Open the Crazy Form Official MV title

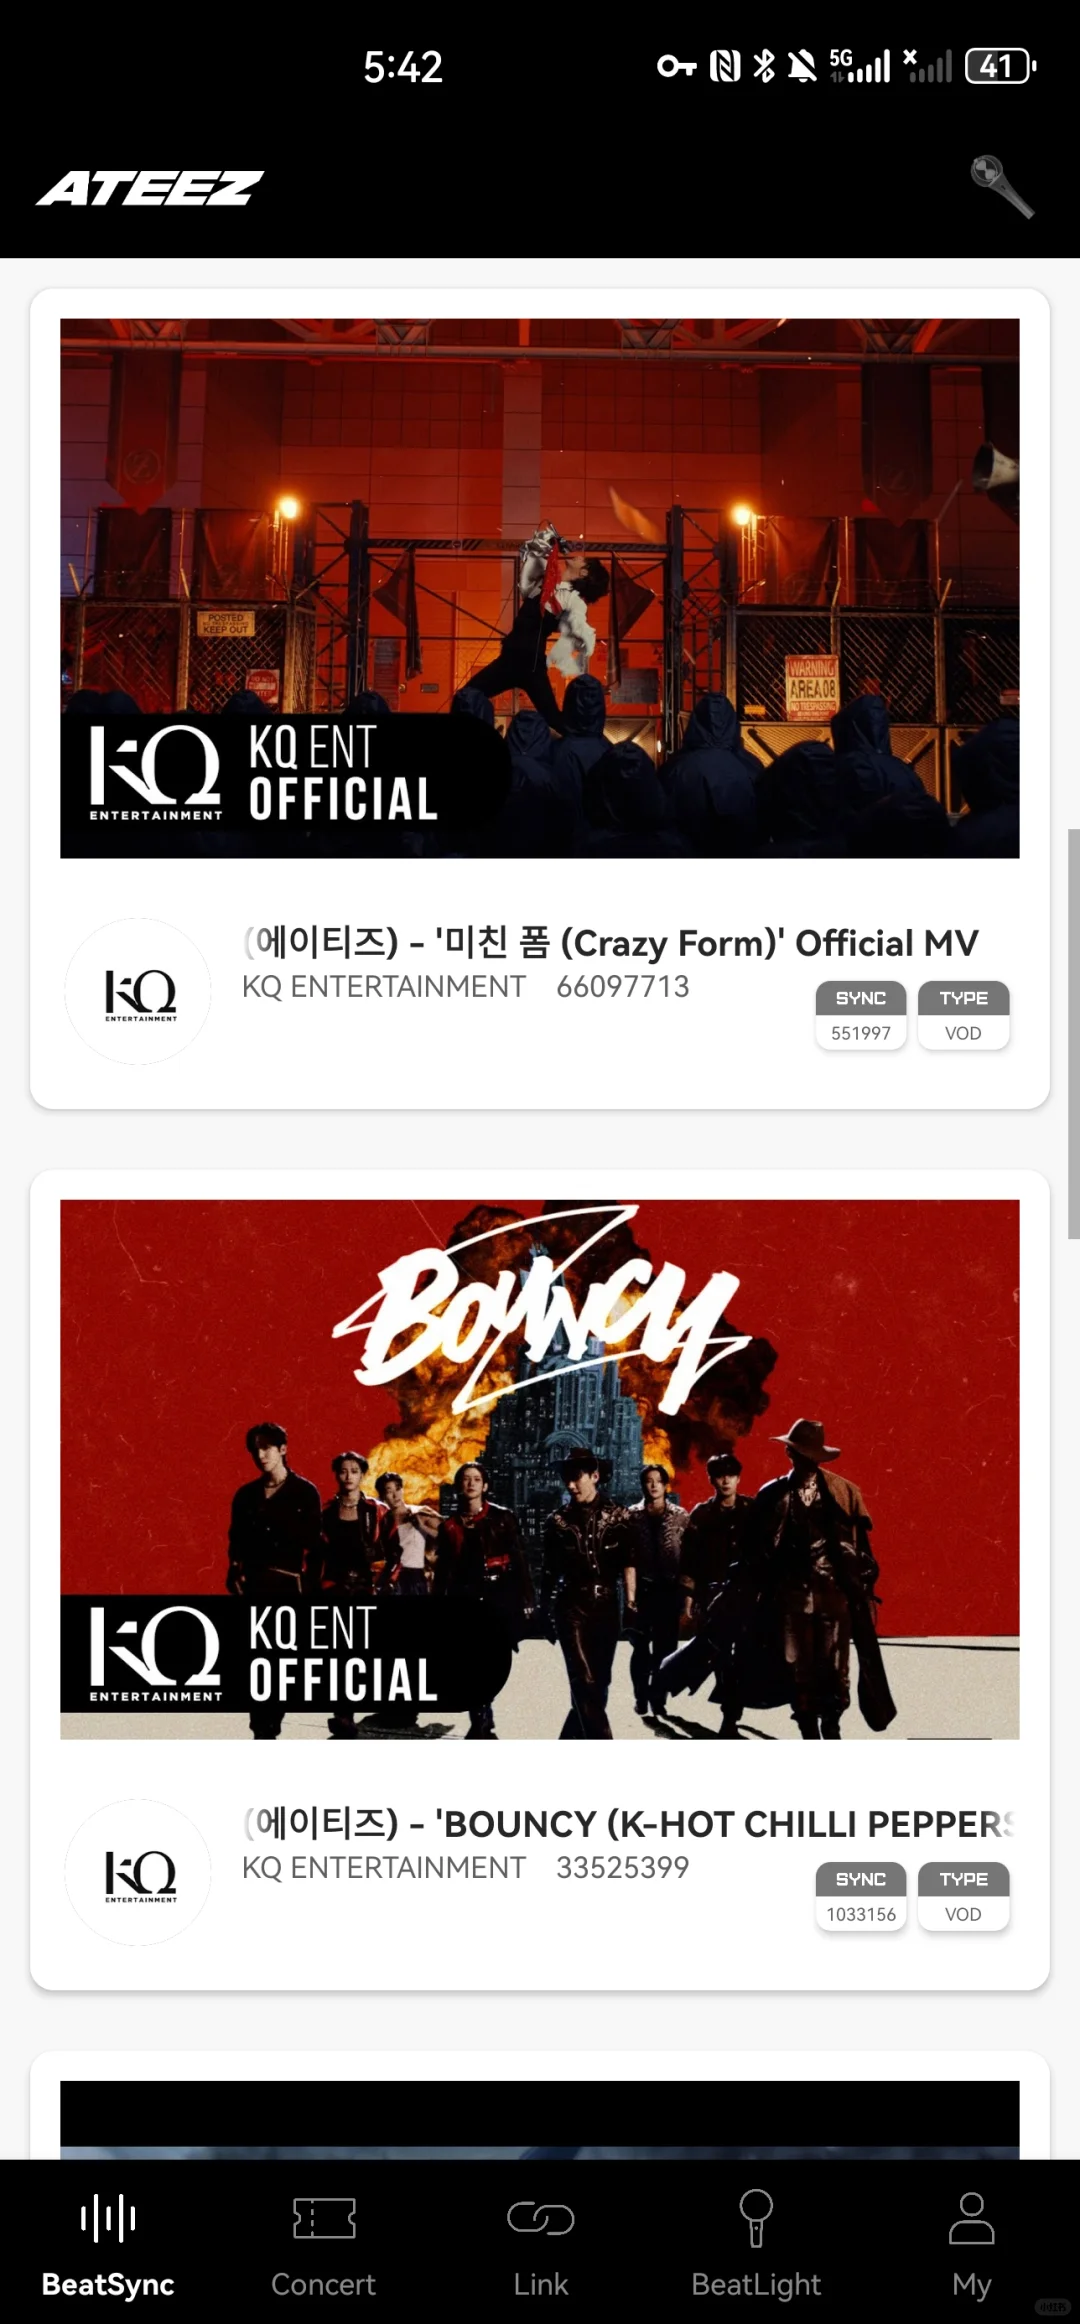[x=611, y=942]
